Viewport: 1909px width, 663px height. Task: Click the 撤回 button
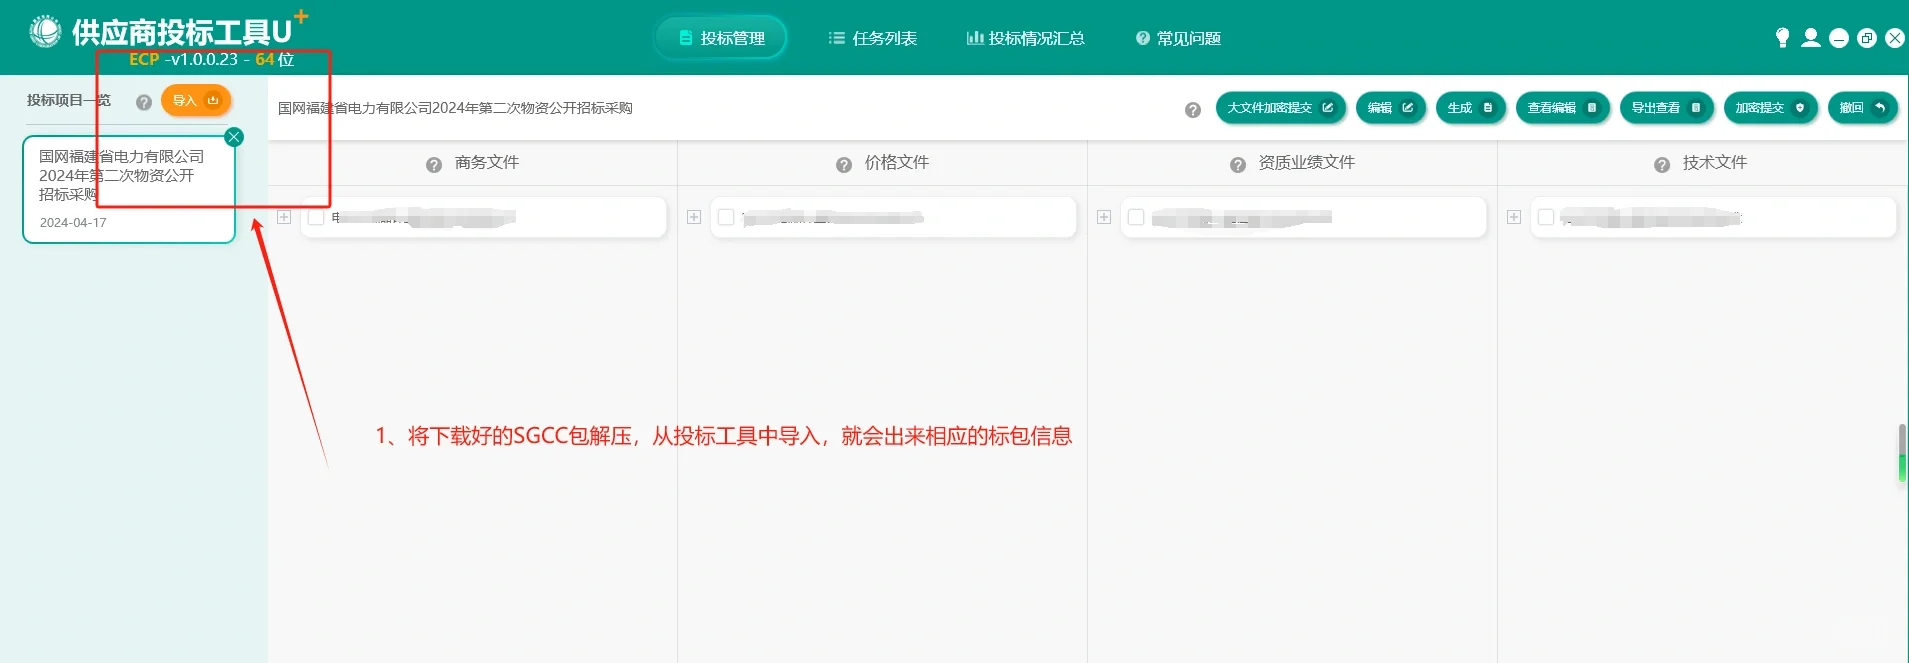(x=1863, y=108)
